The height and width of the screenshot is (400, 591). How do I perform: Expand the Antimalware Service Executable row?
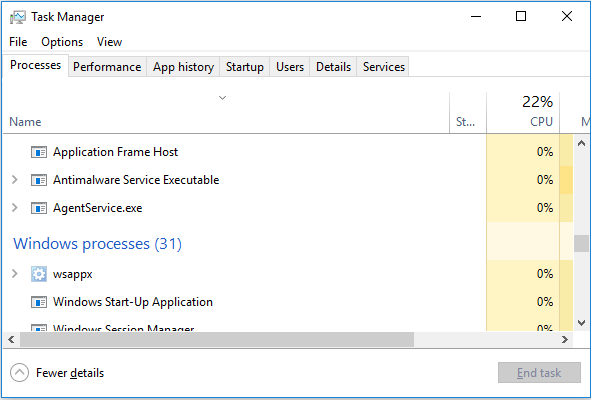(15, 179)
